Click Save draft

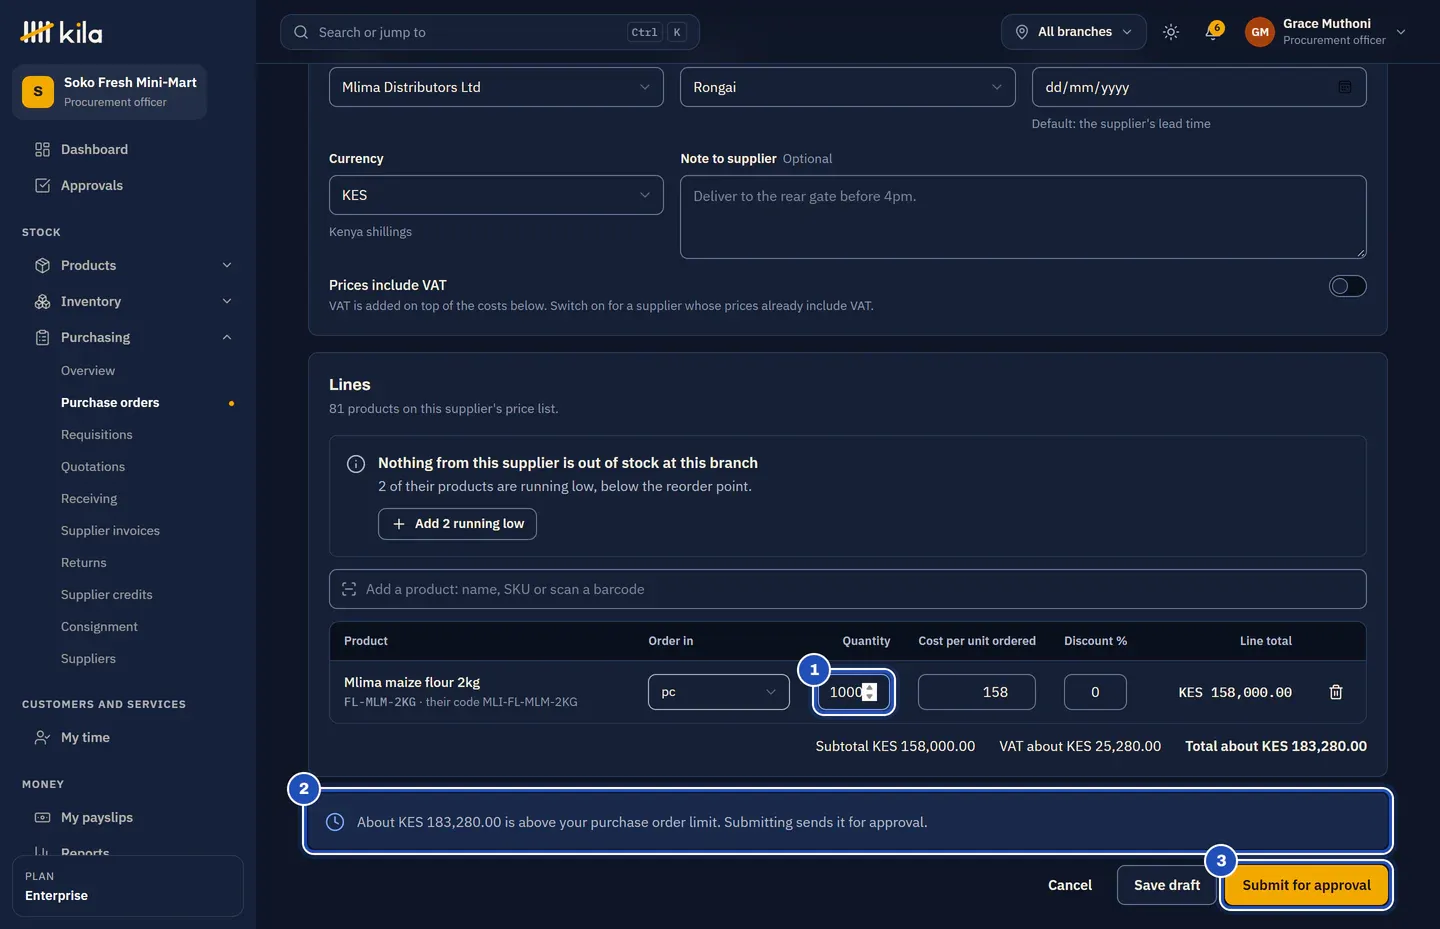point(1166,885)
